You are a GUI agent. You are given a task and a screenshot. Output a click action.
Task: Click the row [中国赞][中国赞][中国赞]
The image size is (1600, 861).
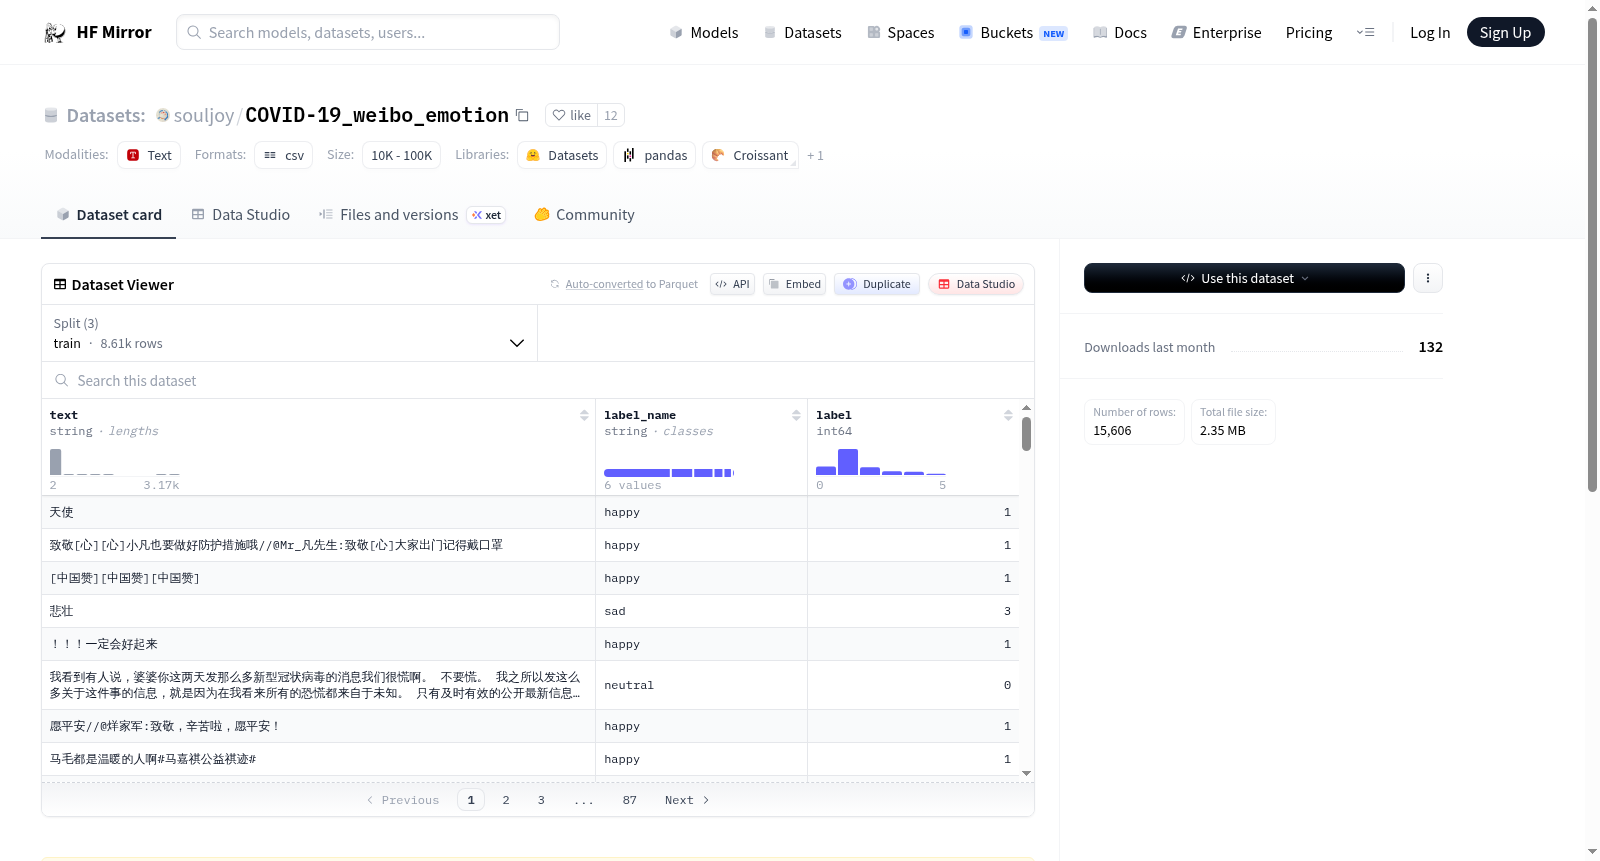(530, 578)
